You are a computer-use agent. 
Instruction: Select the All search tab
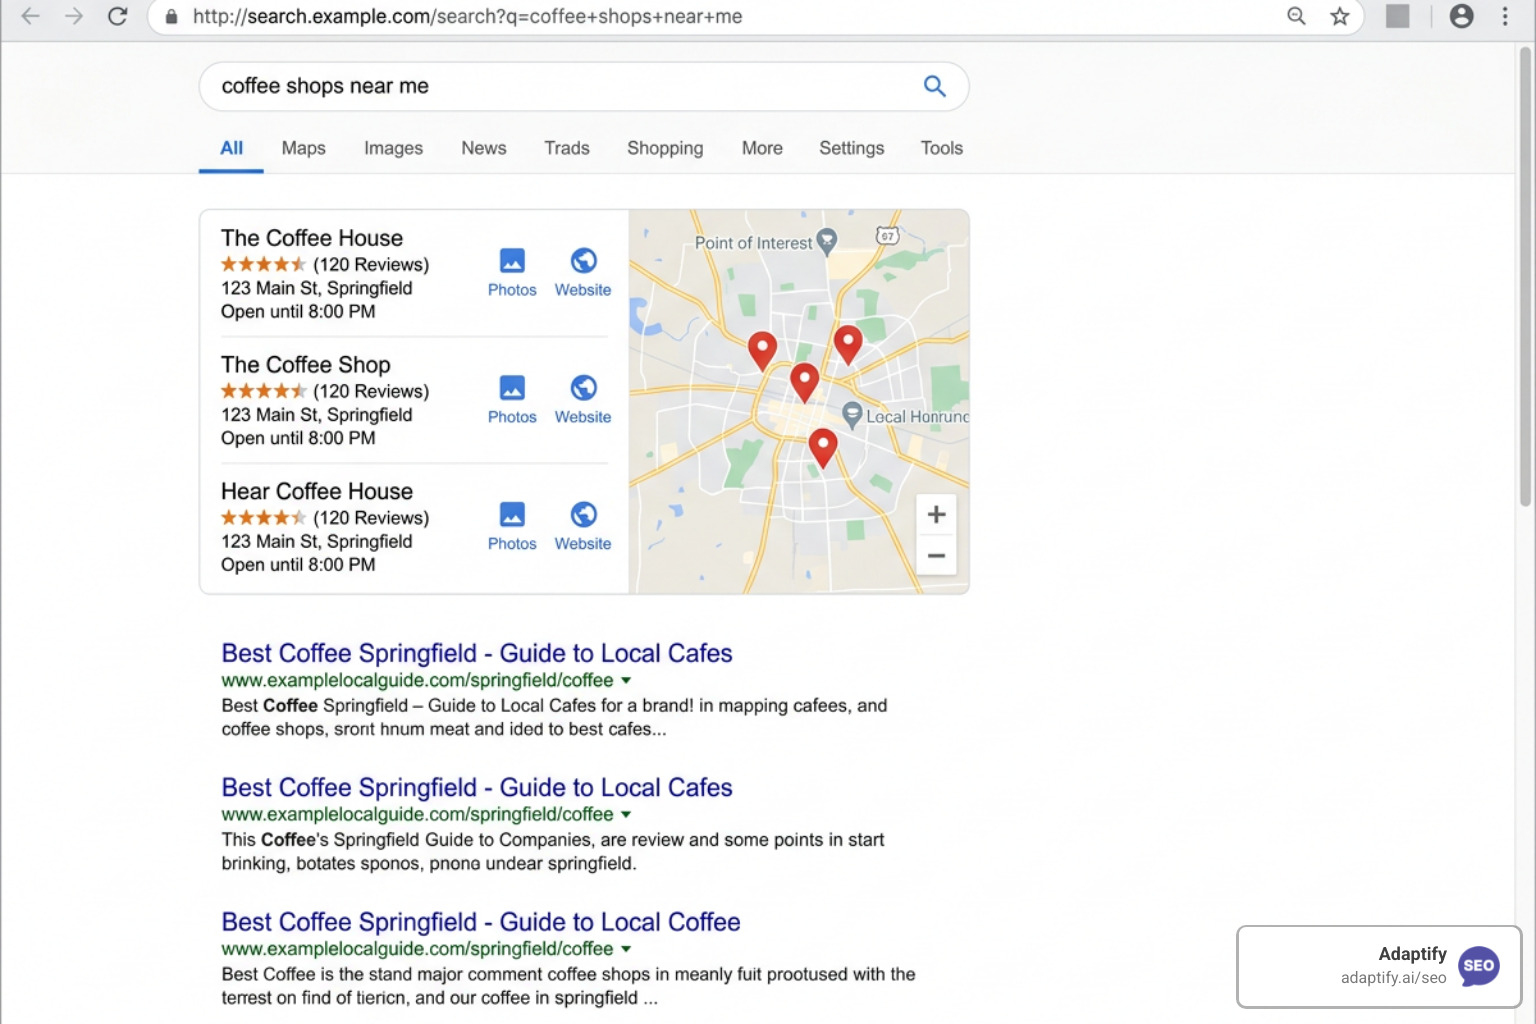coord(231,148)
